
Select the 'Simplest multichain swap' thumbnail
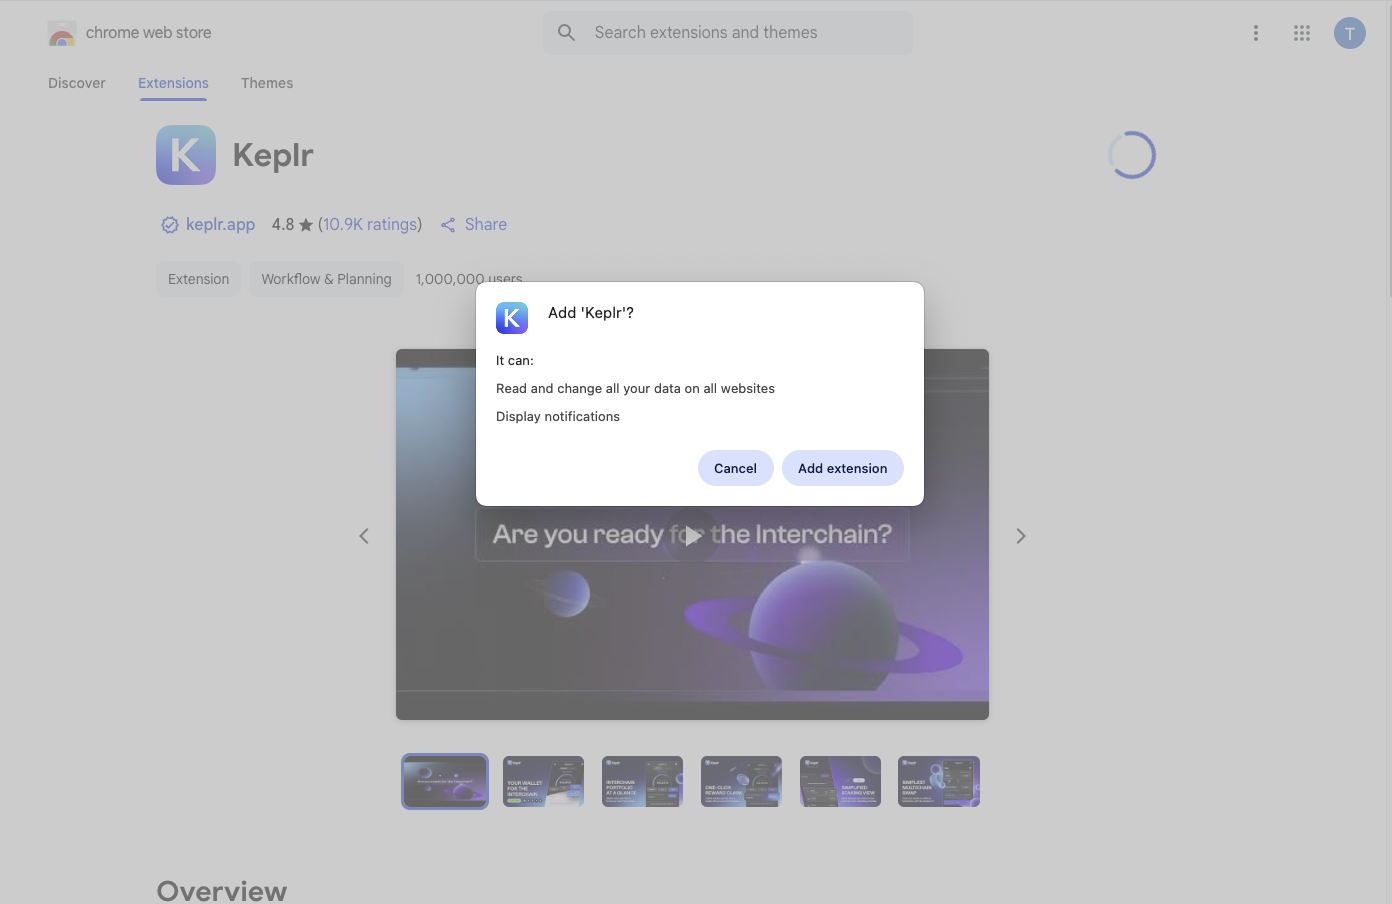click(939, 781)
